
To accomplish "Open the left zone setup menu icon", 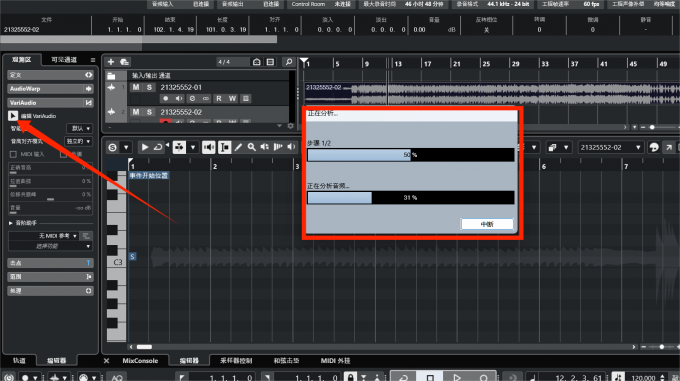I will pos(93,60).
